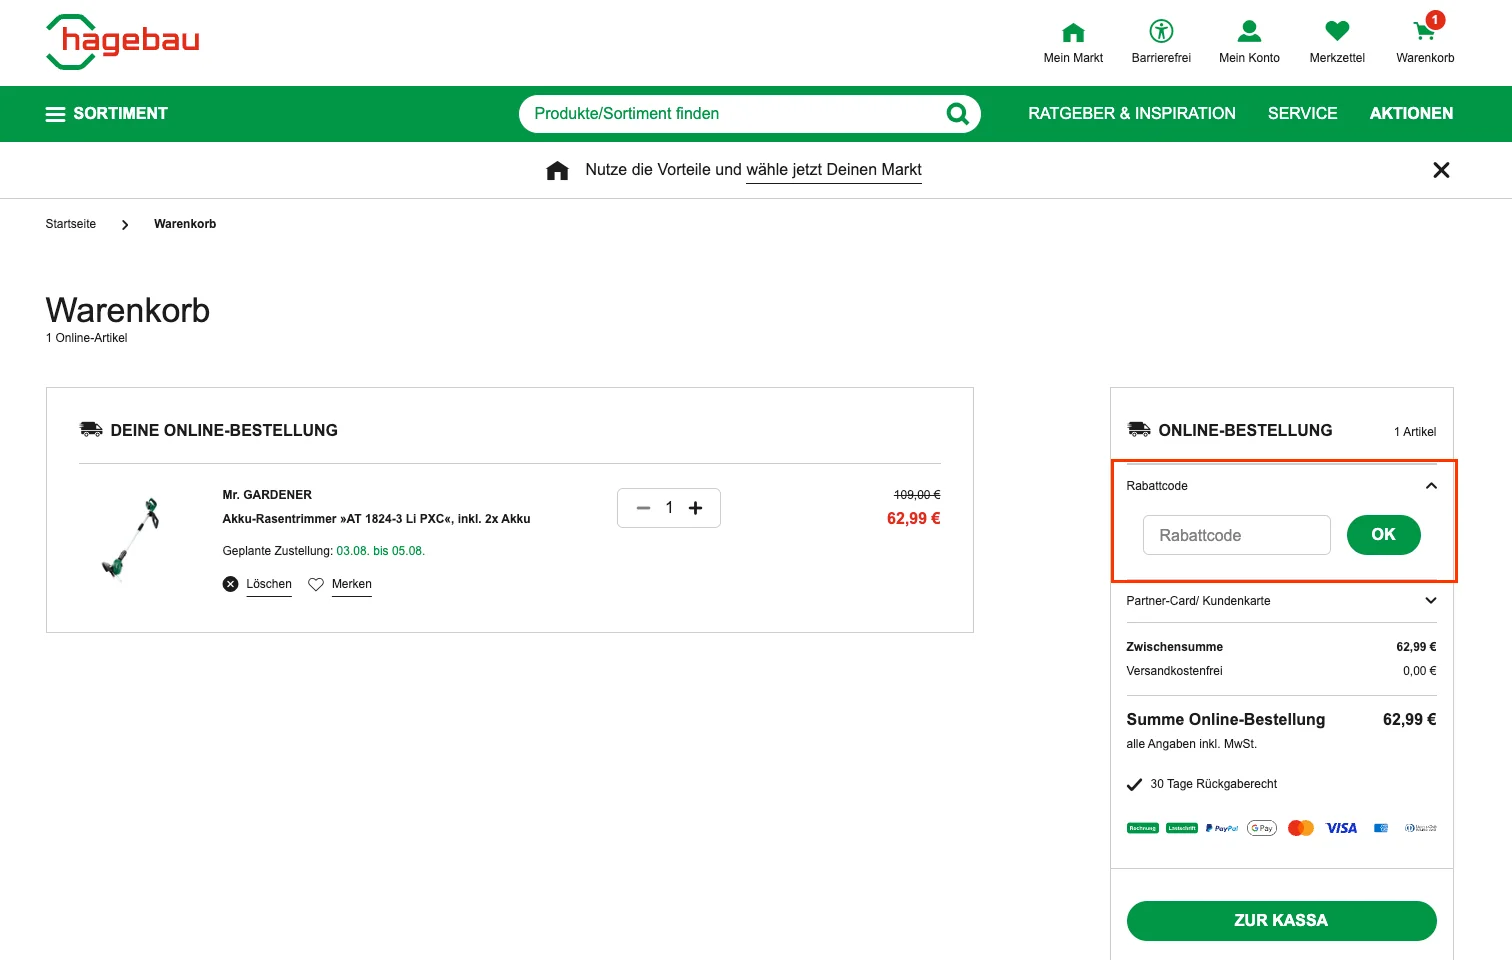Open Mein Konto account icon
Viewport: 1512px width, 960px height.
1249,31
